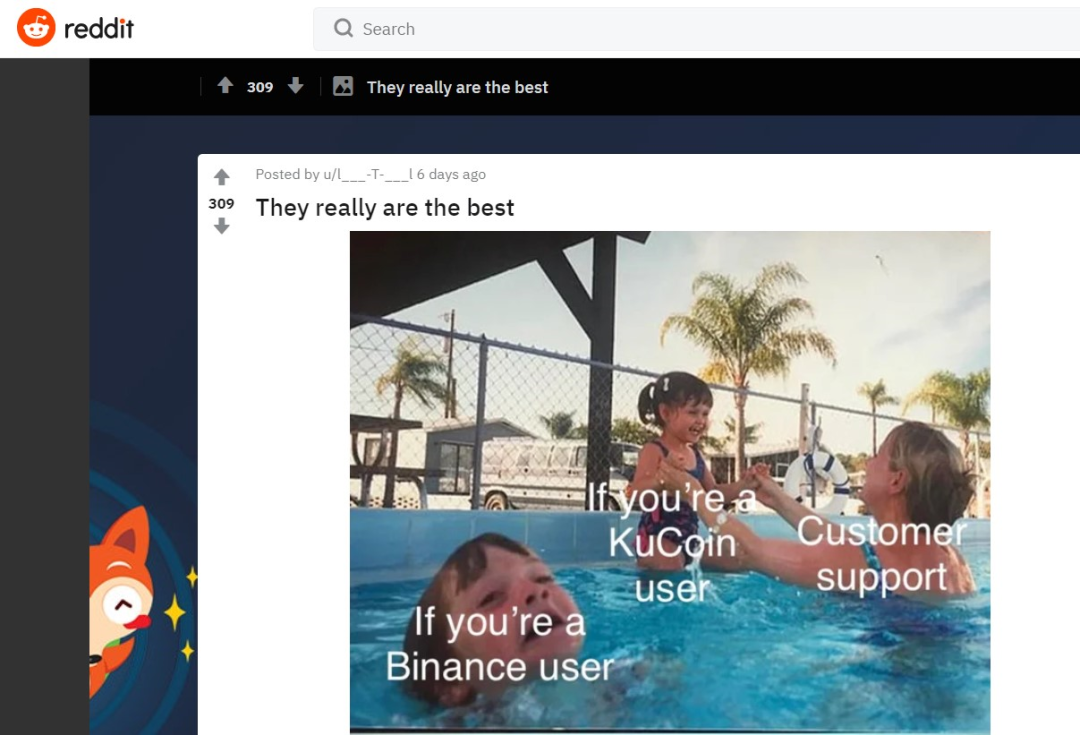Open the reddit wordmark home link
This screenshot has height=735, width=1080.
98,28
